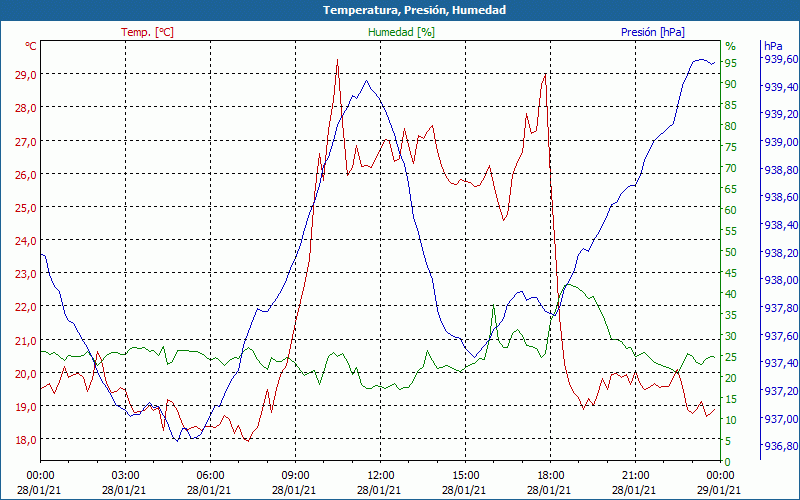Click the '28/01/21' date under 12:00

pos(379,490)
